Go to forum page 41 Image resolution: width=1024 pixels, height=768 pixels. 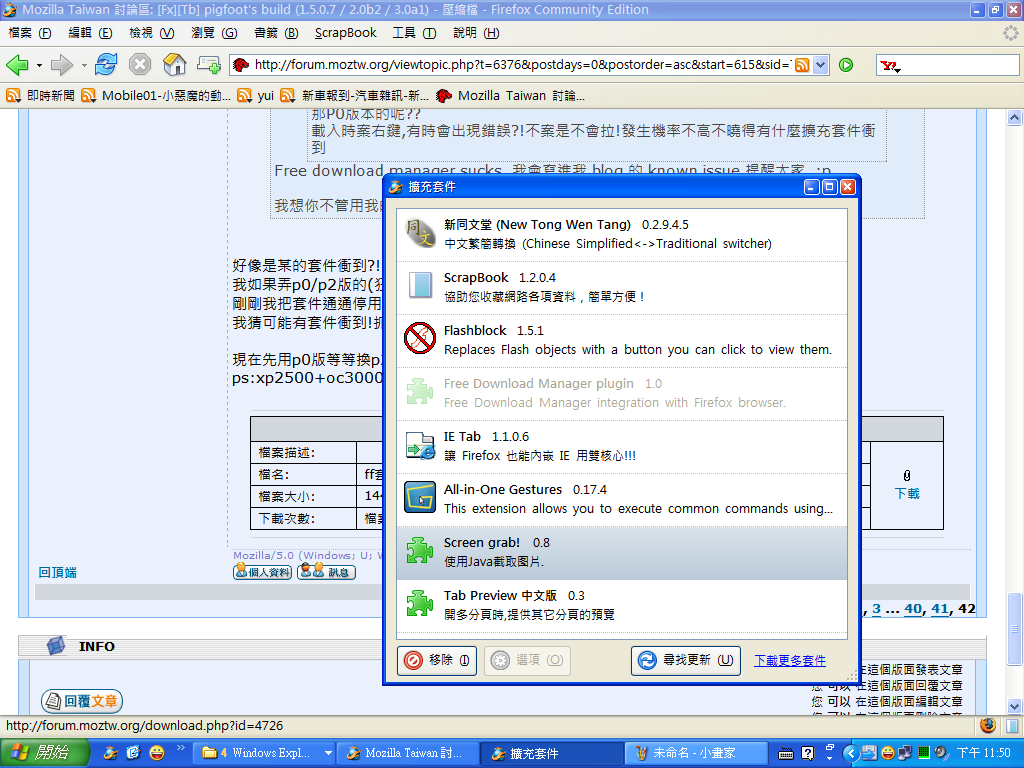[x=940, y=609]
